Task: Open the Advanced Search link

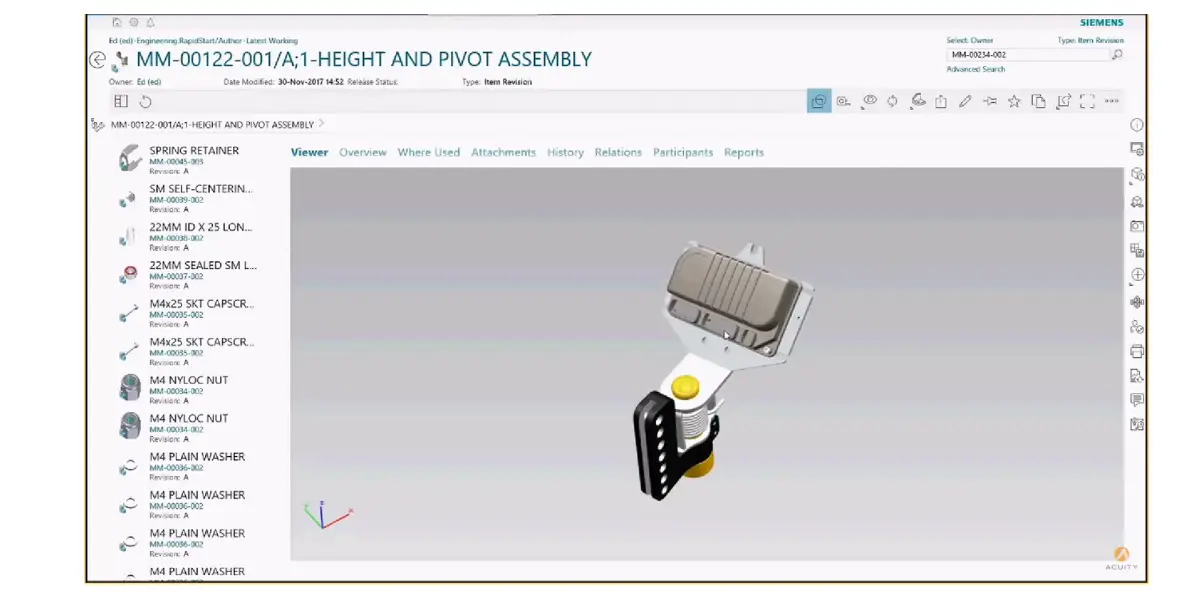Action: tap(976, 69)
